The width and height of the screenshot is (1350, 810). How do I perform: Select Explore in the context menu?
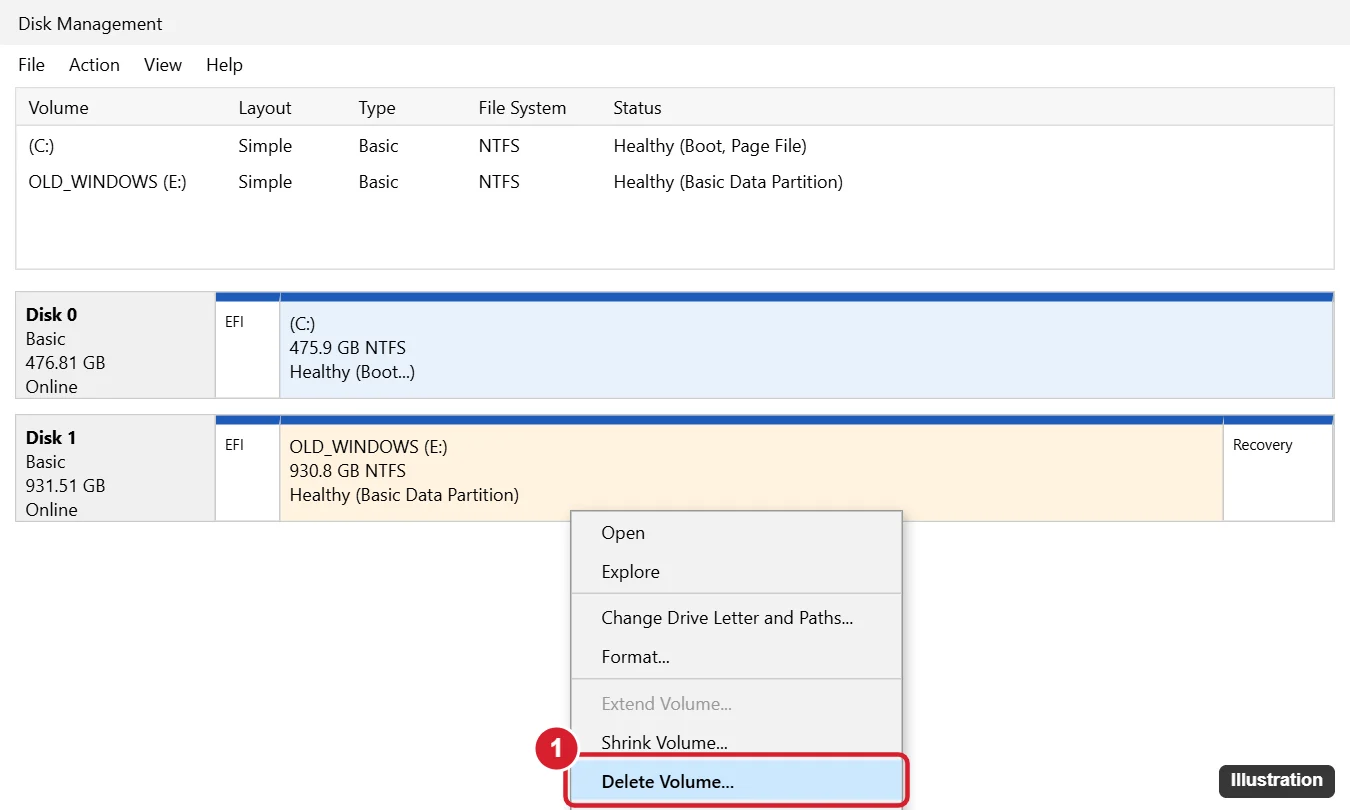tap(736, 572)
